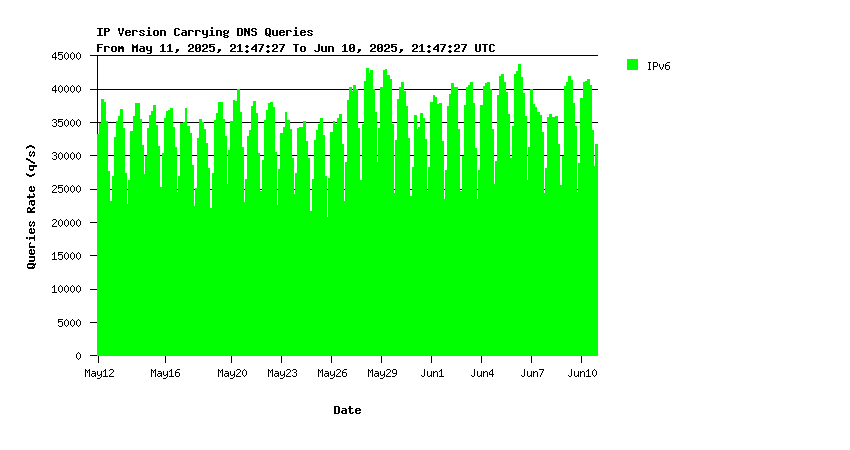Click the 25000 y-axis value

66,189
